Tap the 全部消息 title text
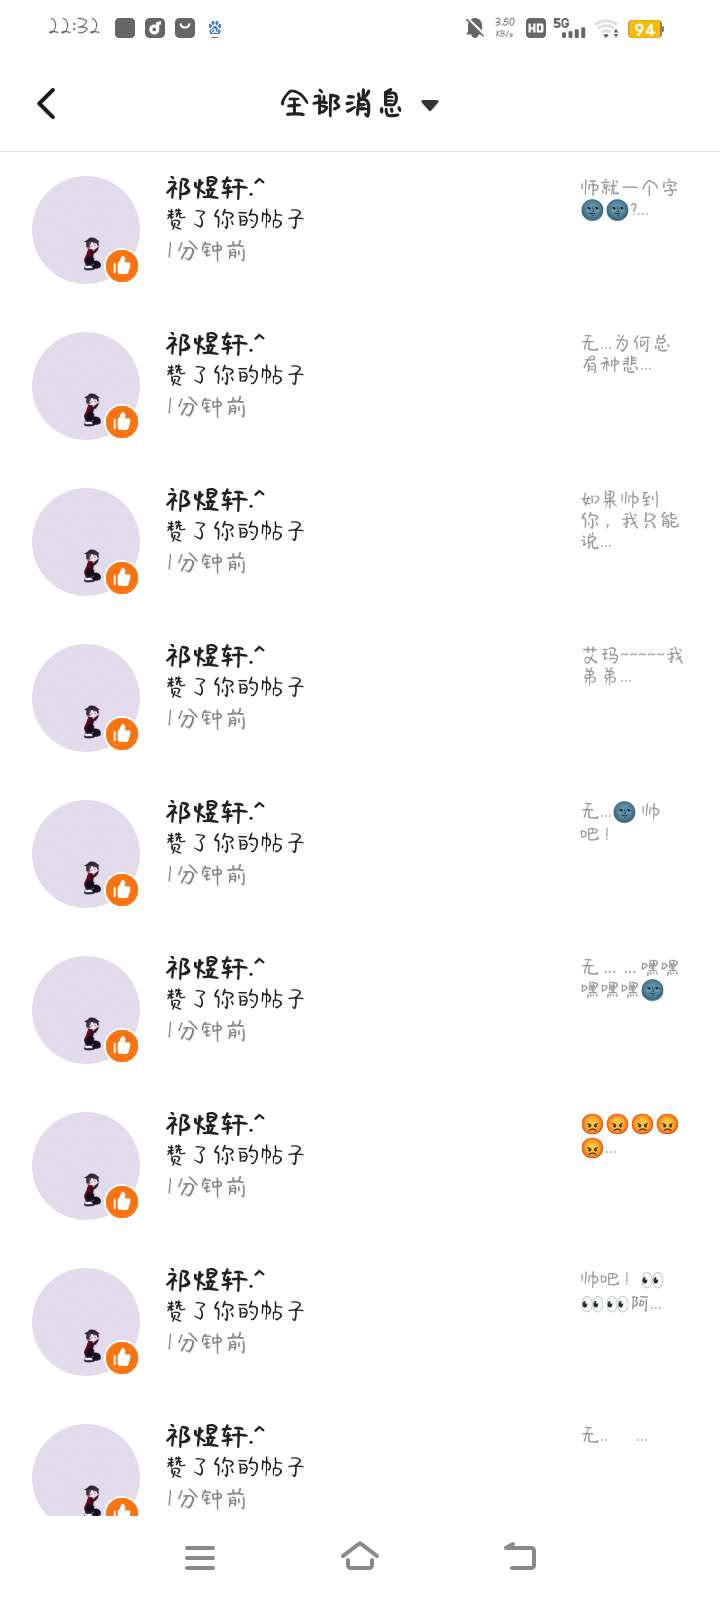 [x=342, y=104]
